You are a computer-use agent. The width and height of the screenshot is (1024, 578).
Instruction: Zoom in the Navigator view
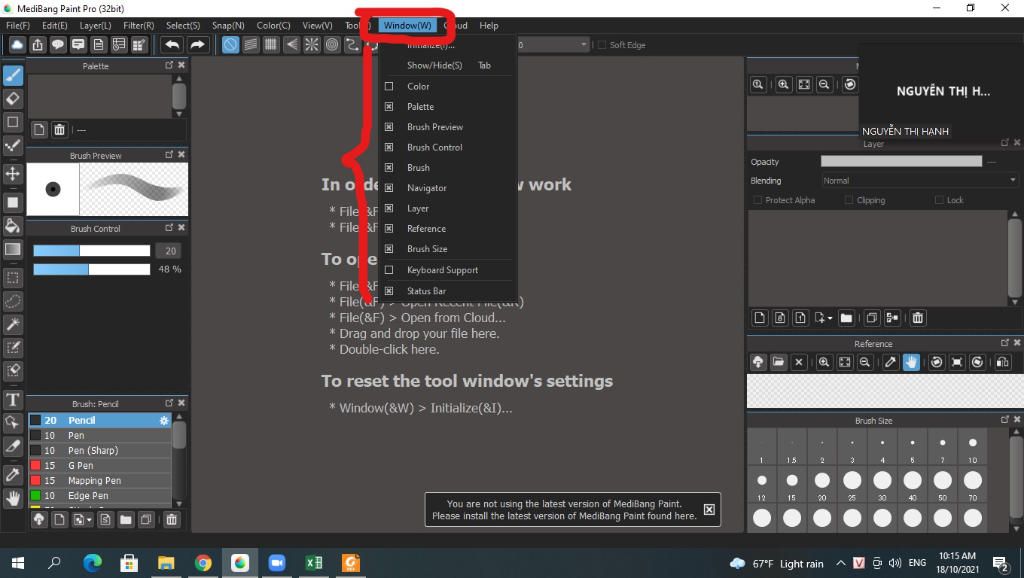783,84
